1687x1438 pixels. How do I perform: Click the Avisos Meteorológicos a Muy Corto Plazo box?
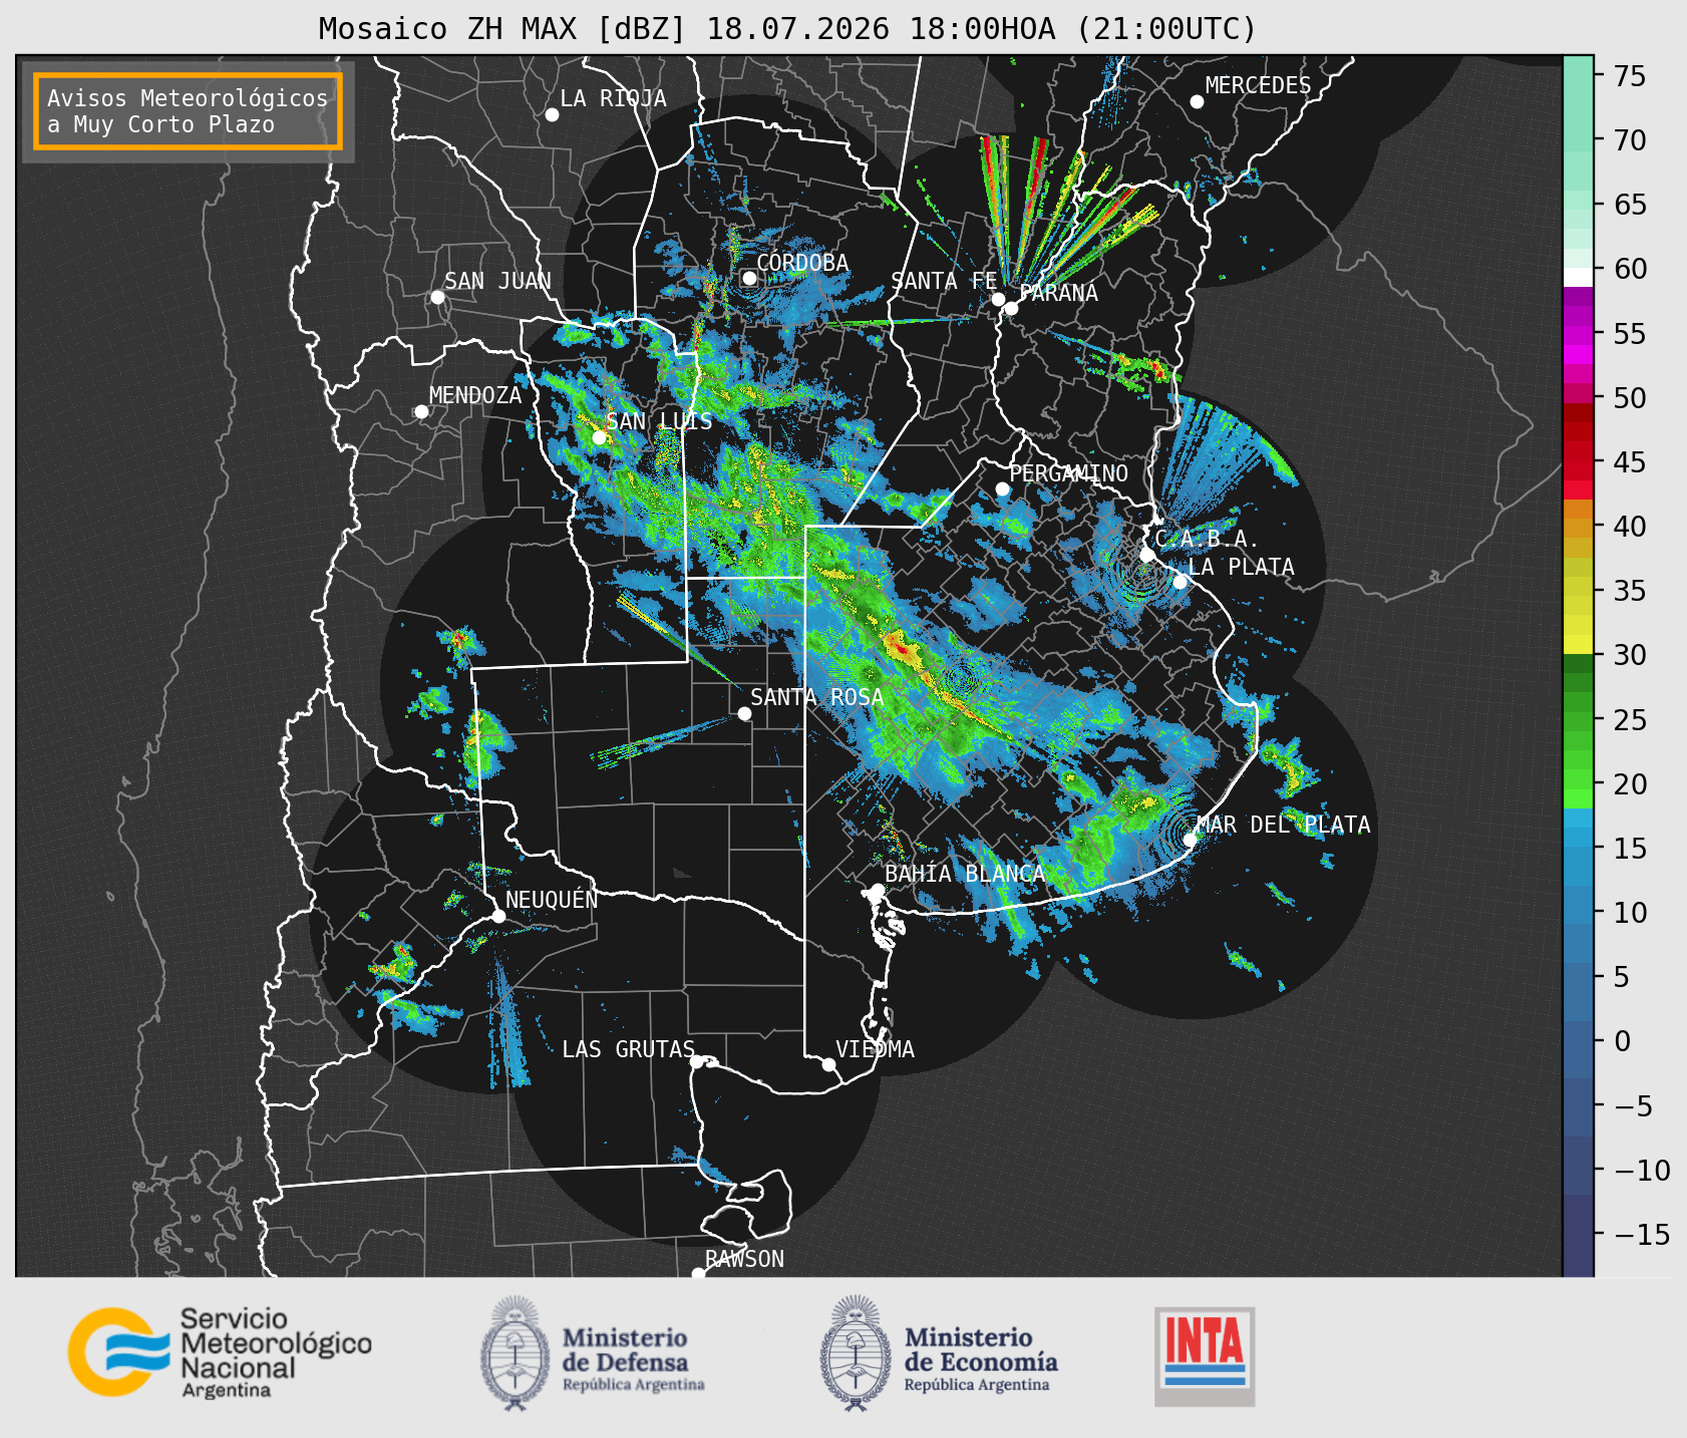pyautogui.click(x=188, y=111)
